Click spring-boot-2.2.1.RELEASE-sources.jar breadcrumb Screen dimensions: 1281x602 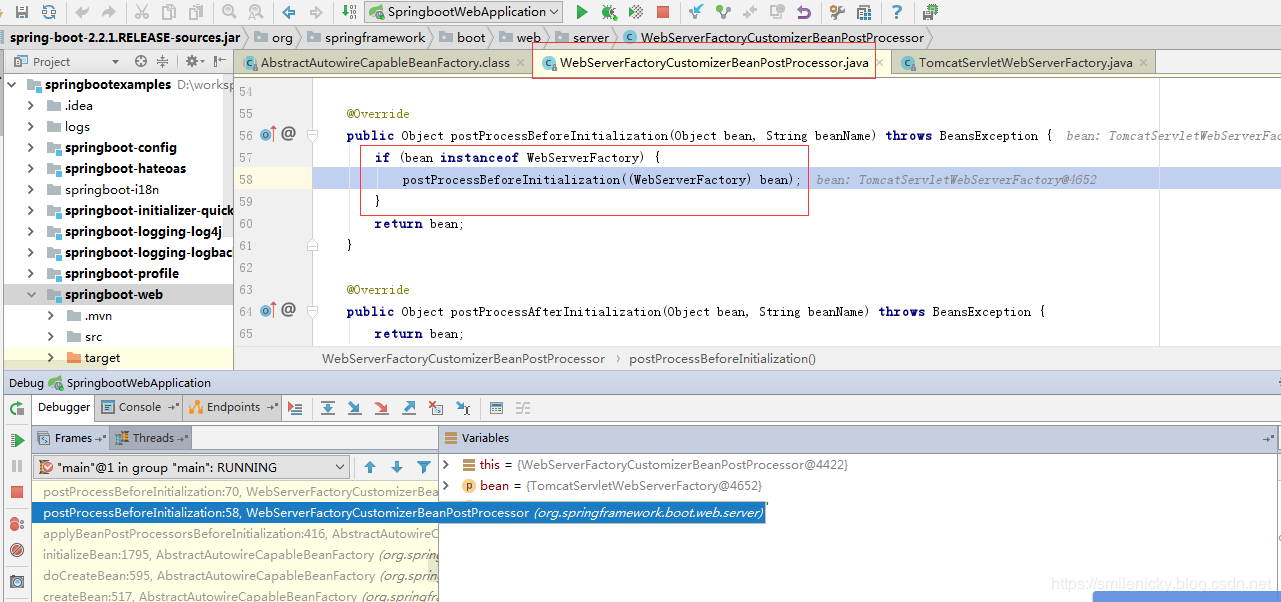coord(125,38)
